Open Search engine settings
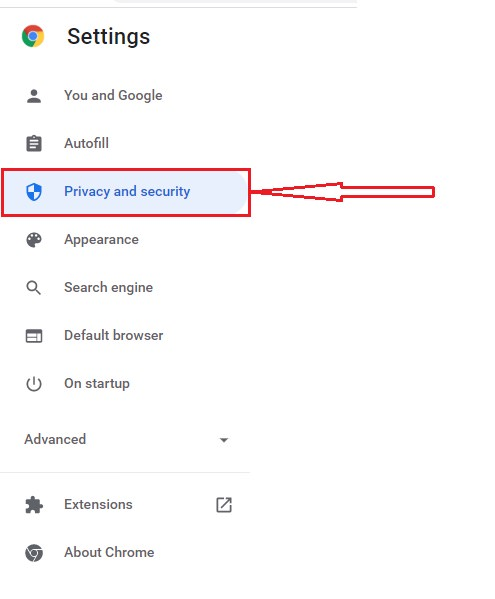 click(x=108, y=287)
